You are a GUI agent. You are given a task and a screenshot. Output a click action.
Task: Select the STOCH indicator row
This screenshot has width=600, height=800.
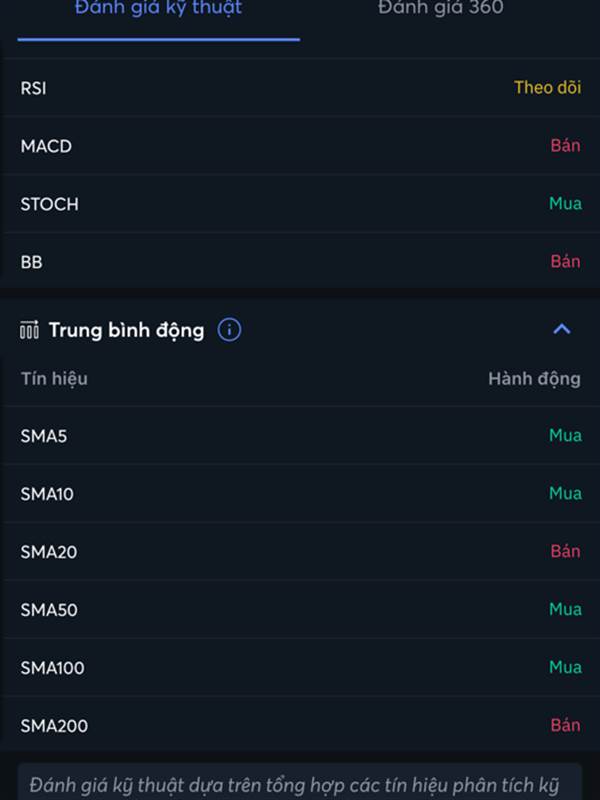coord(300,204)
